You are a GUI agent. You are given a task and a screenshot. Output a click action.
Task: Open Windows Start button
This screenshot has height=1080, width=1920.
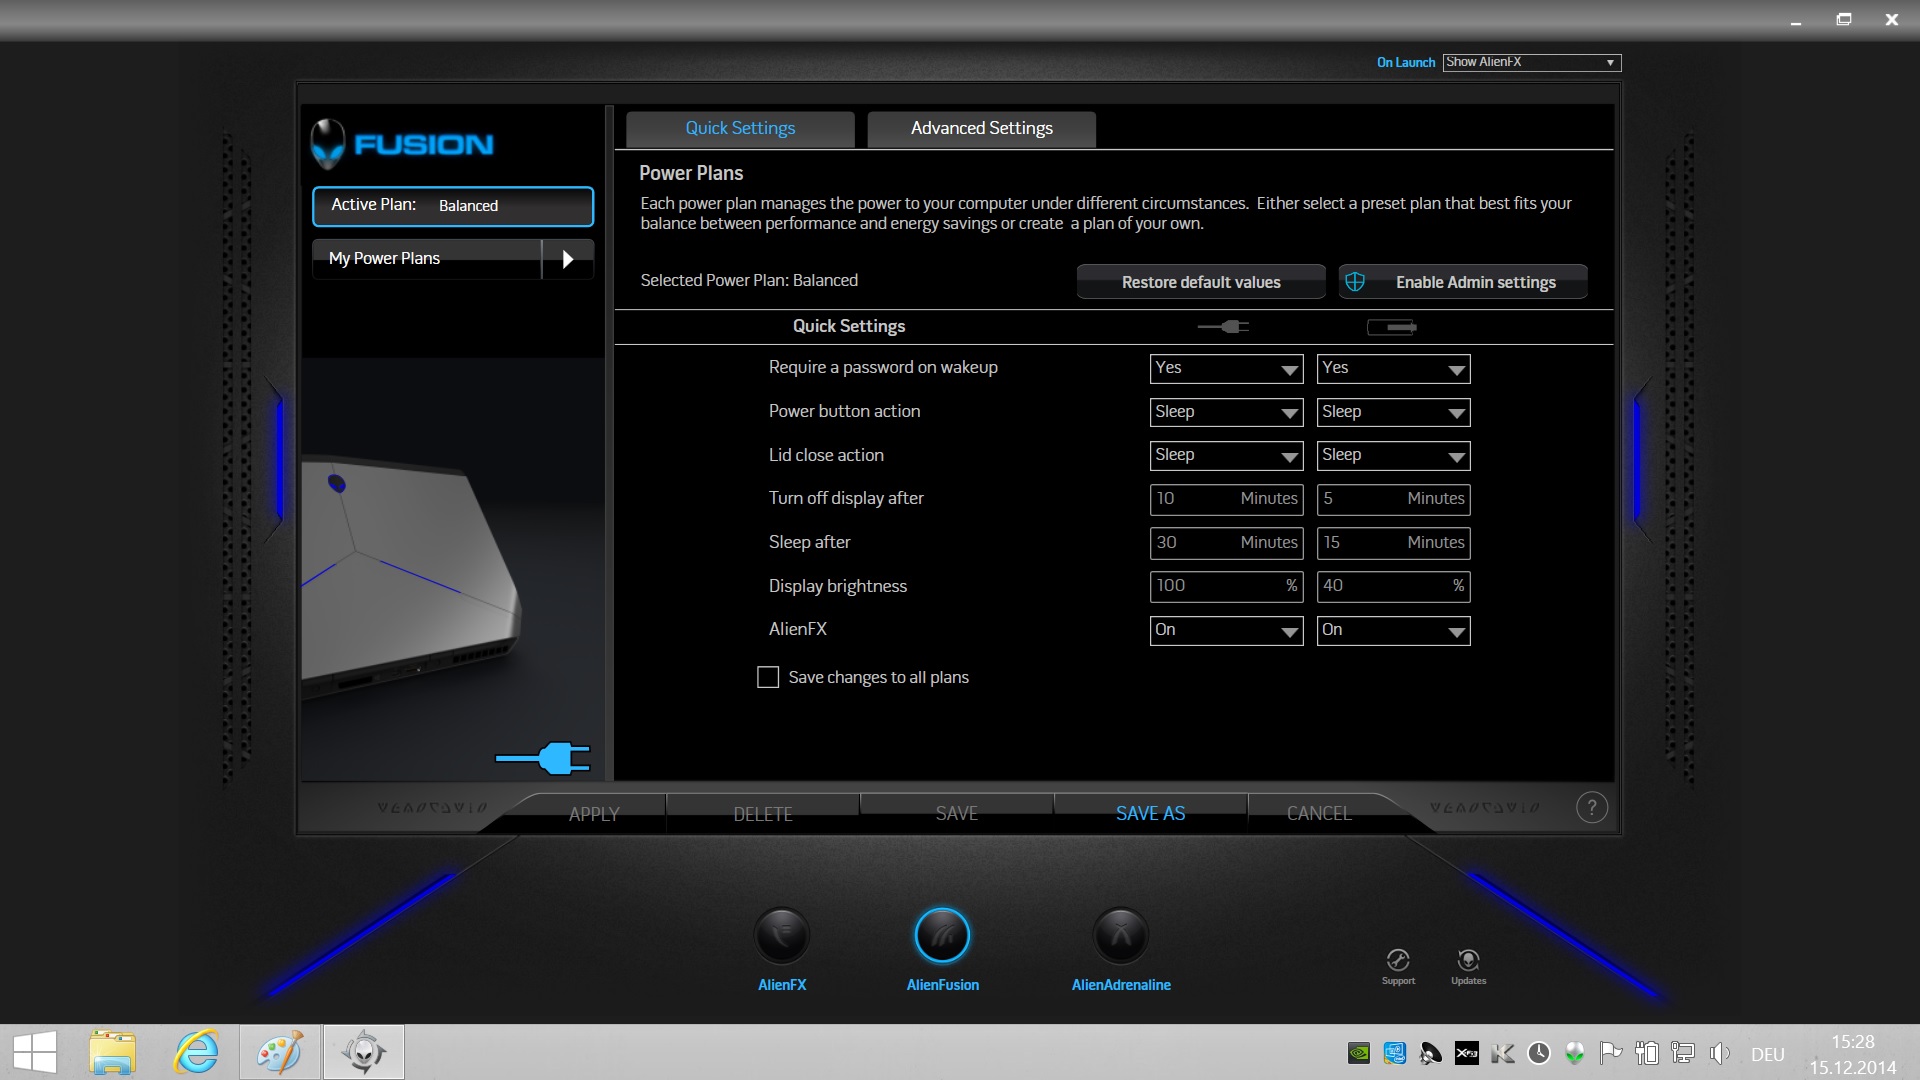point(35,1053)
